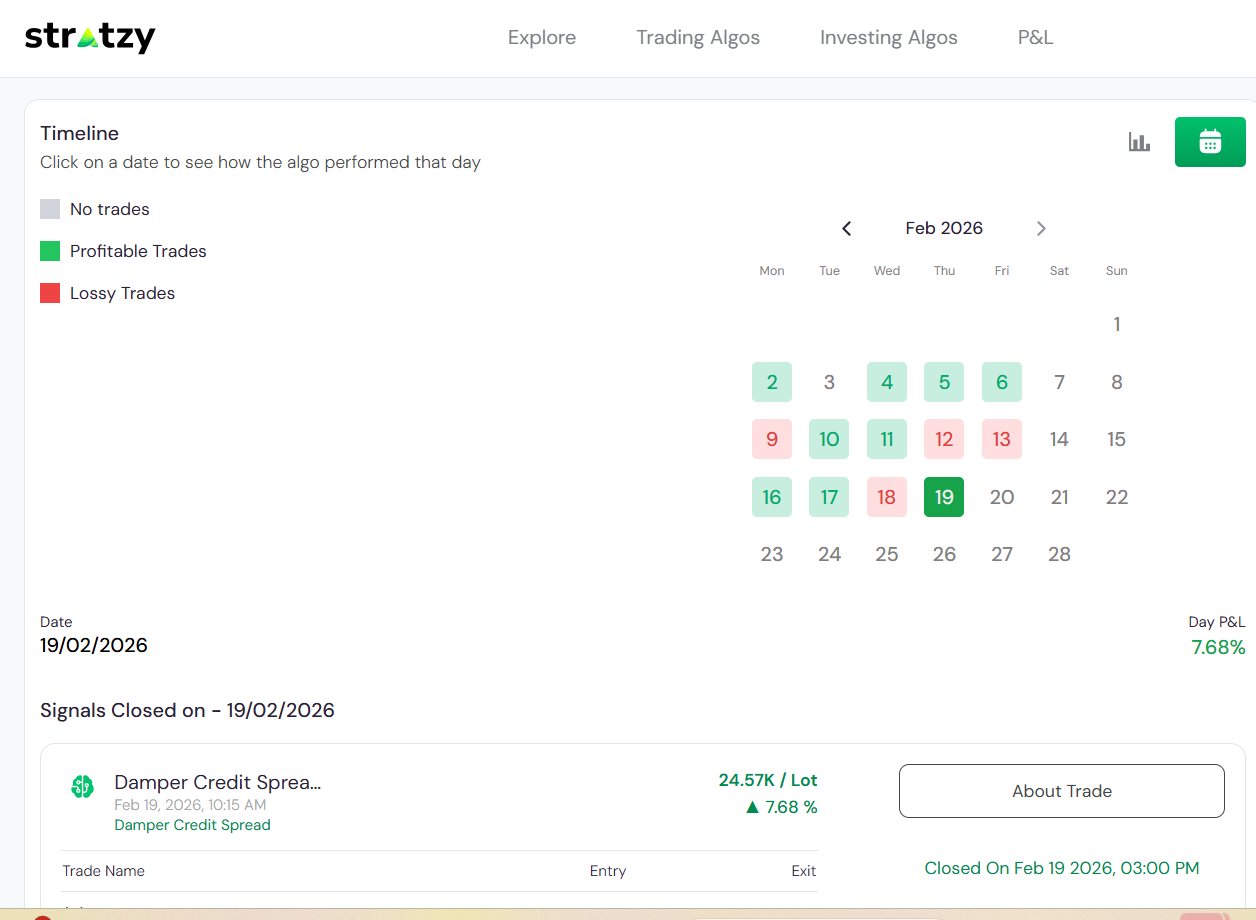This screenshot has height=920, width=1256.
Task: Open the Trading Algos tab
Action: pyautogui.click(x=698, y=38)
